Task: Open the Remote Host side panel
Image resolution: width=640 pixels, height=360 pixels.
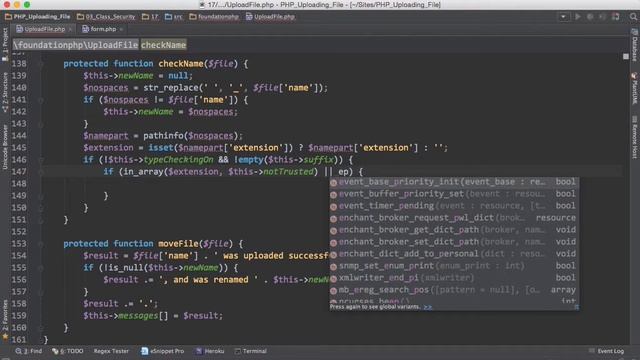Action: tap(635, 137)
